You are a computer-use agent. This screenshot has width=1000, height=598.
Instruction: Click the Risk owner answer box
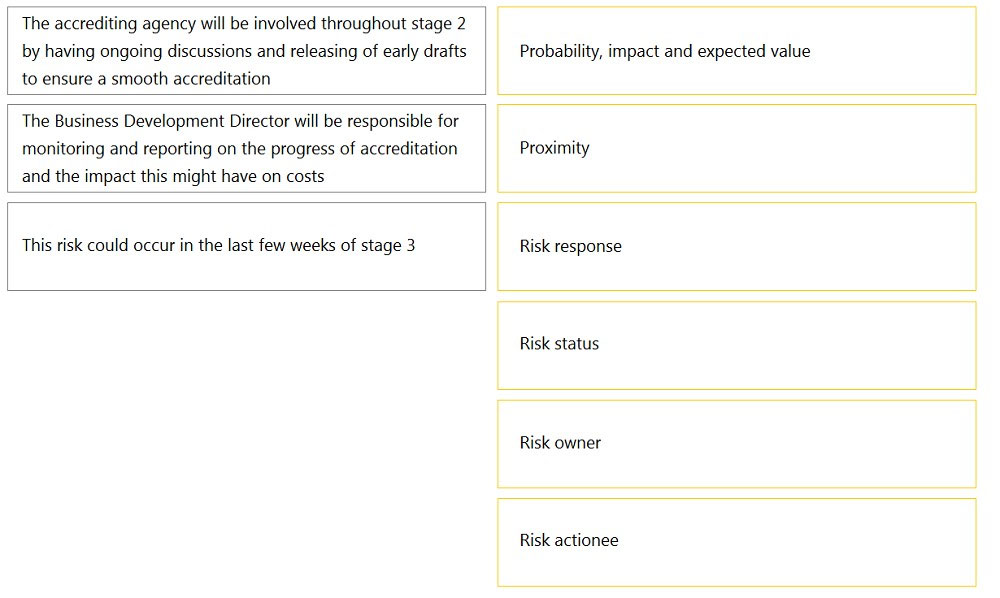(737, 444)
